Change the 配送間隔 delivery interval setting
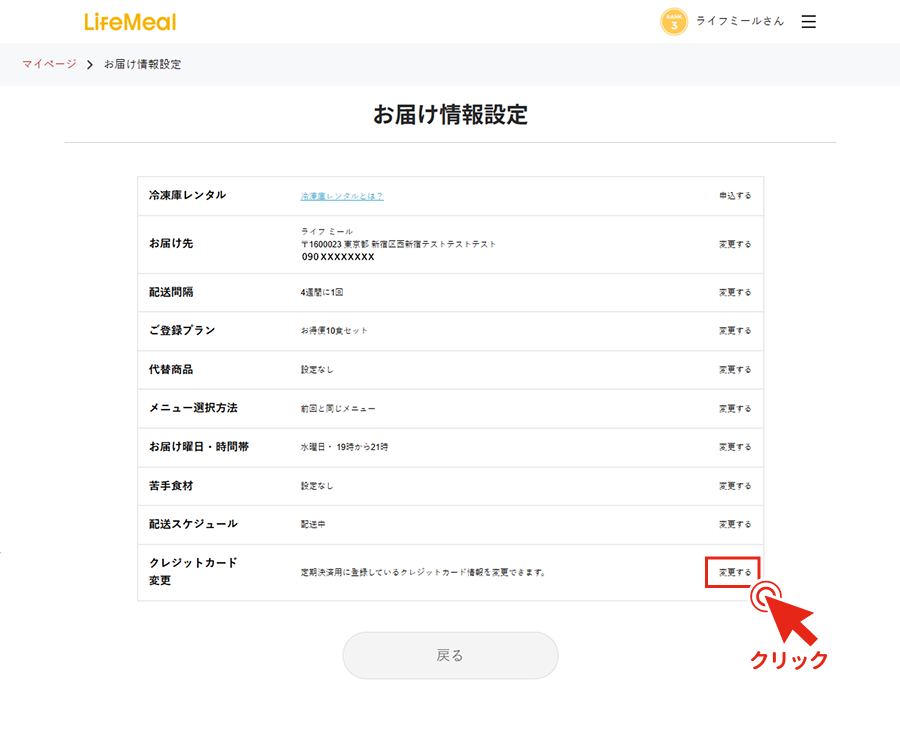900x749 pixels. (735, 292)
